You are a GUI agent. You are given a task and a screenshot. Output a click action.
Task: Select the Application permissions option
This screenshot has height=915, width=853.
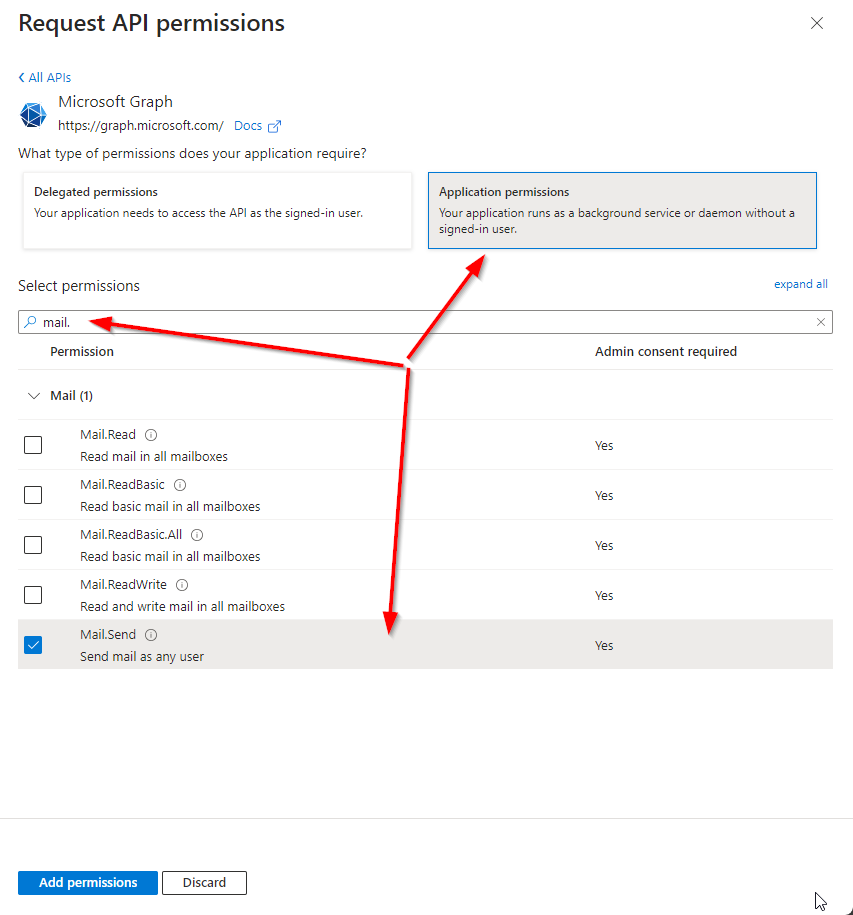621,210
